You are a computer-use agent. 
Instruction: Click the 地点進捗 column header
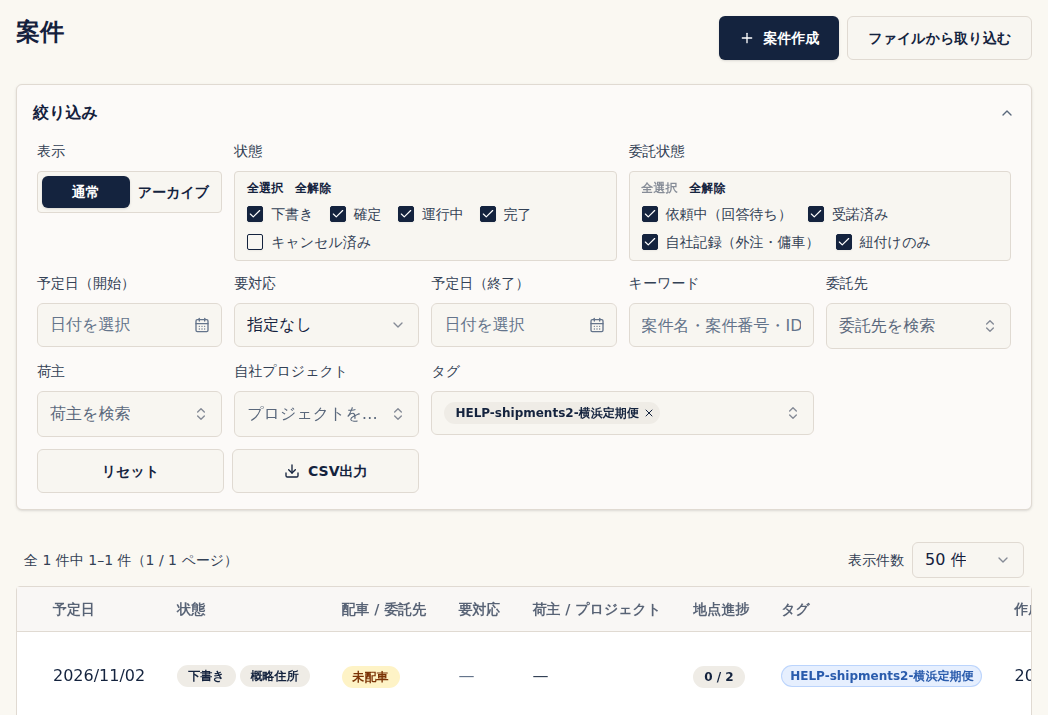tap(720, 609)
